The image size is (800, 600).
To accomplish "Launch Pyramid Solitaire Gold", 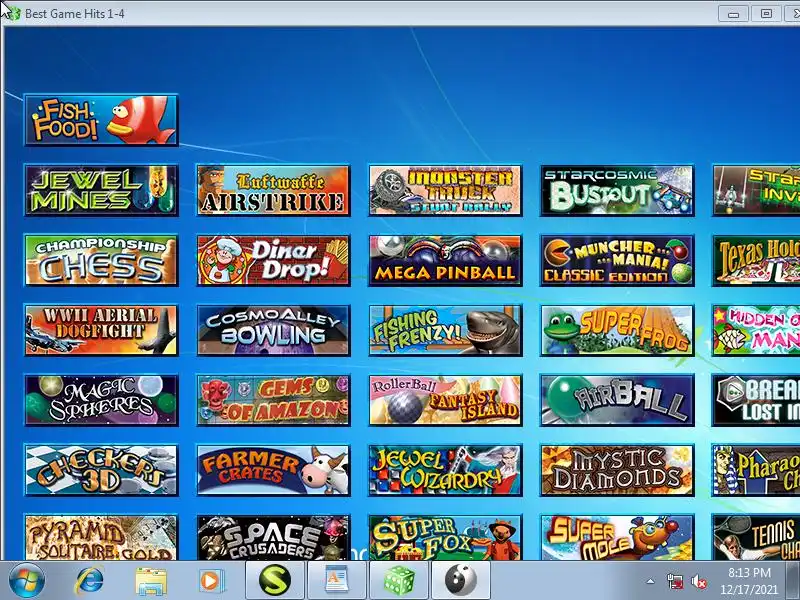I will pyautogui.click(x=101, y=537).
